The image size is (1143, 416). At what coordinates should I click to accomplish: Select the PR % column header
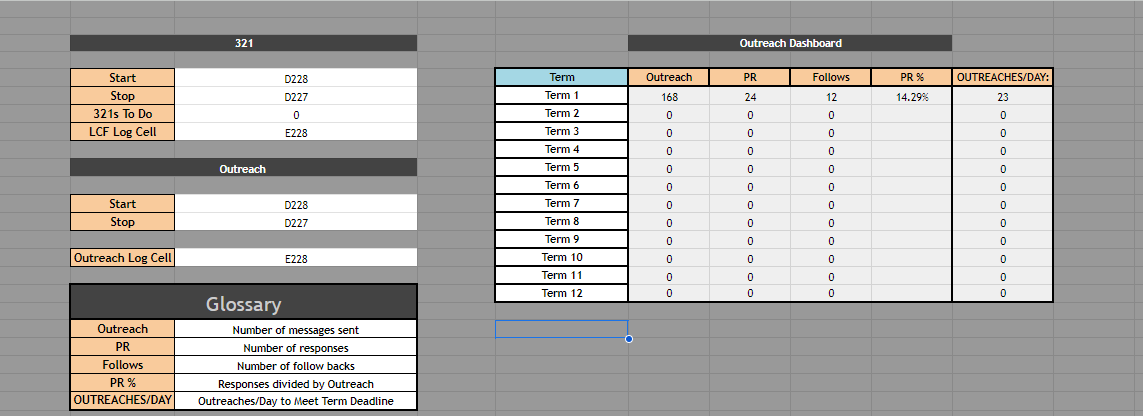click(x=911, y=77)
